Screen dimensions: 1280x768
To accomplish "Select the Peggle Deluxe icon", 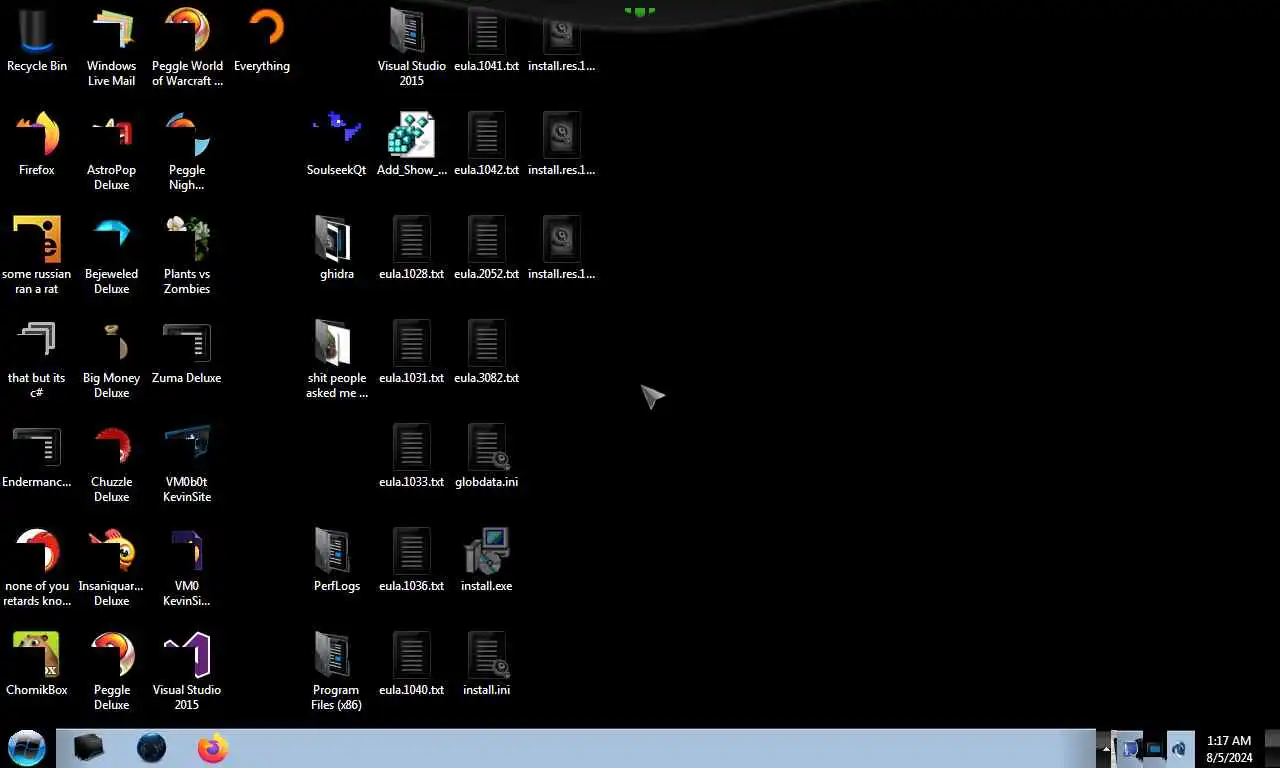I will 111,671.
